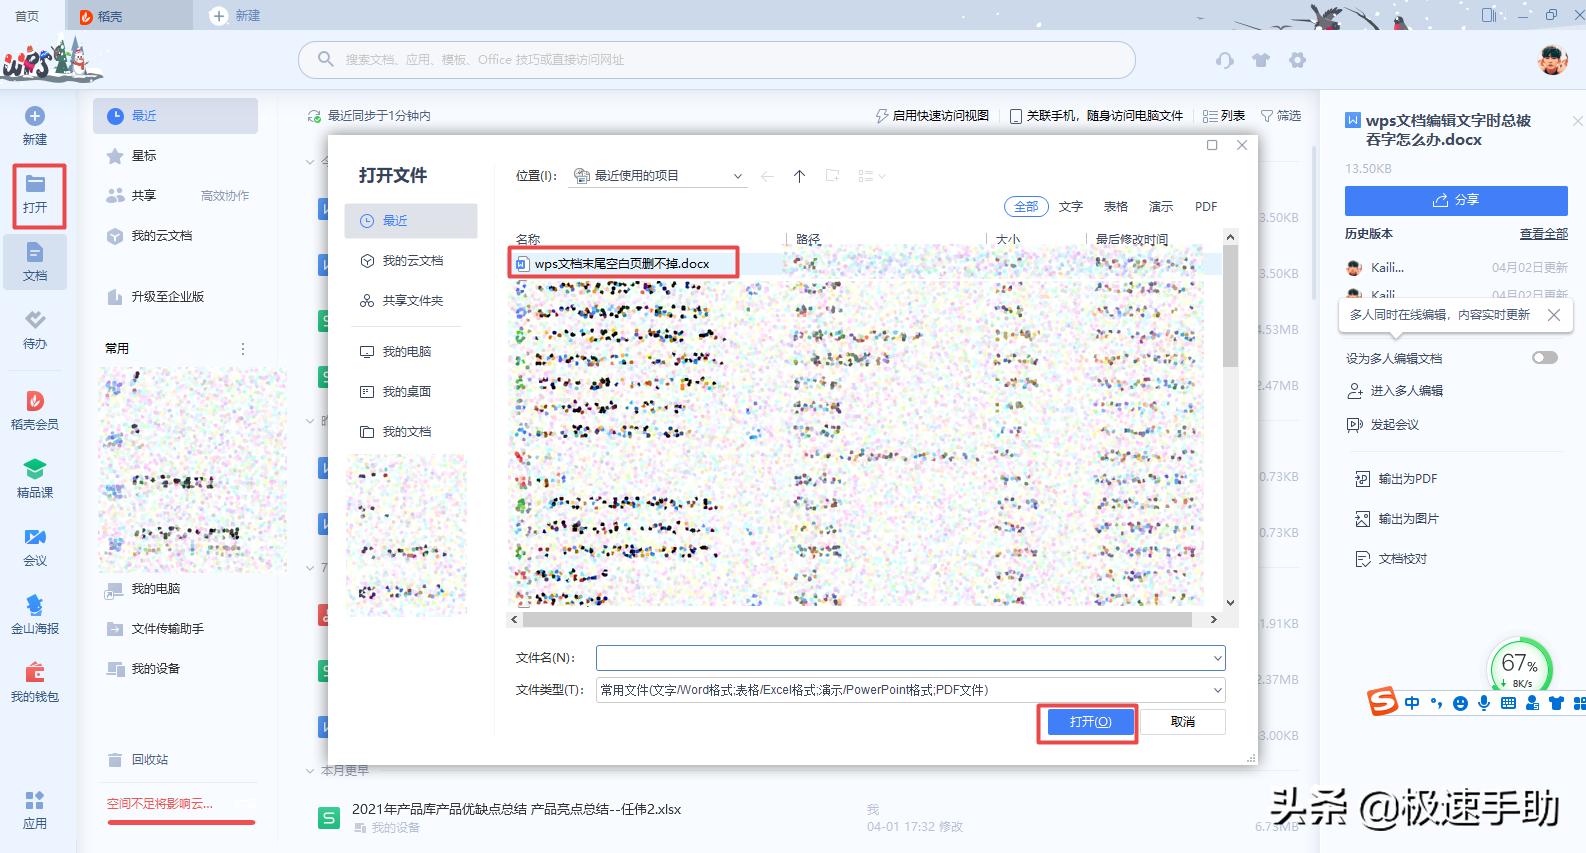The width and height of the screenshot is (1586, 853).
Task: Click the headset support icon
Action: click(1225, 60)
